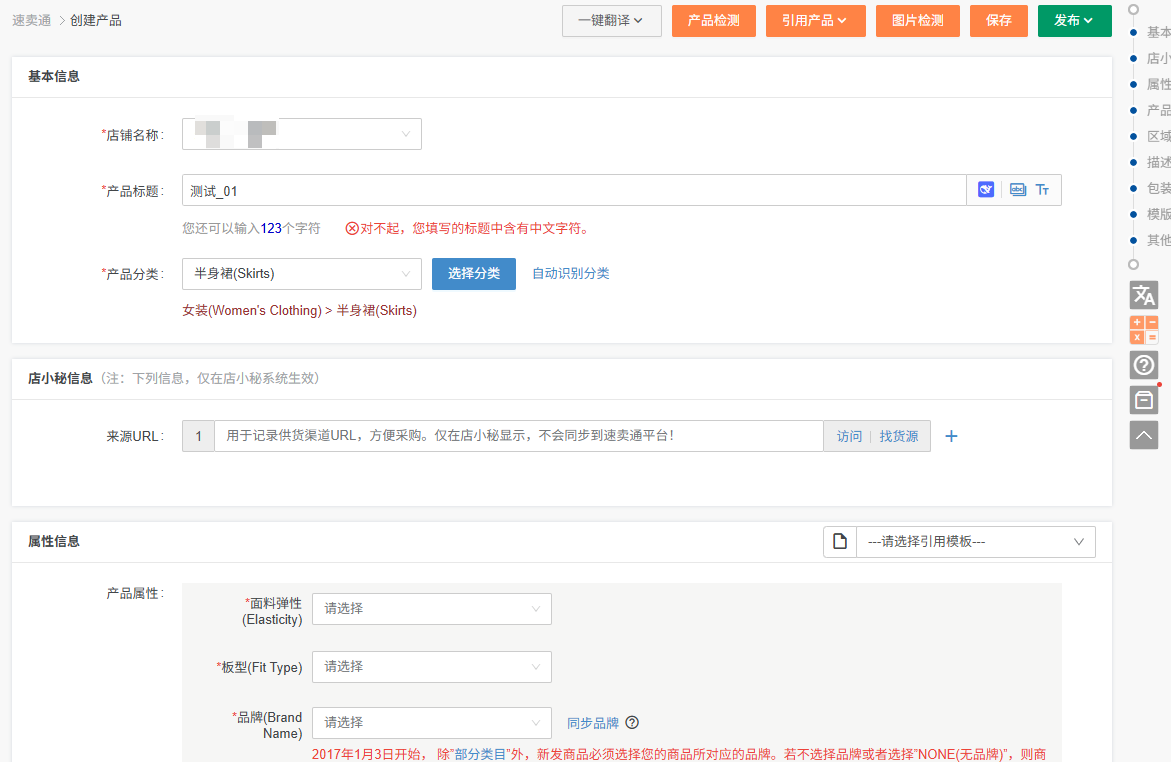Open the archive box icon with red dot
1171x762 pixels.
(1143, 400)
